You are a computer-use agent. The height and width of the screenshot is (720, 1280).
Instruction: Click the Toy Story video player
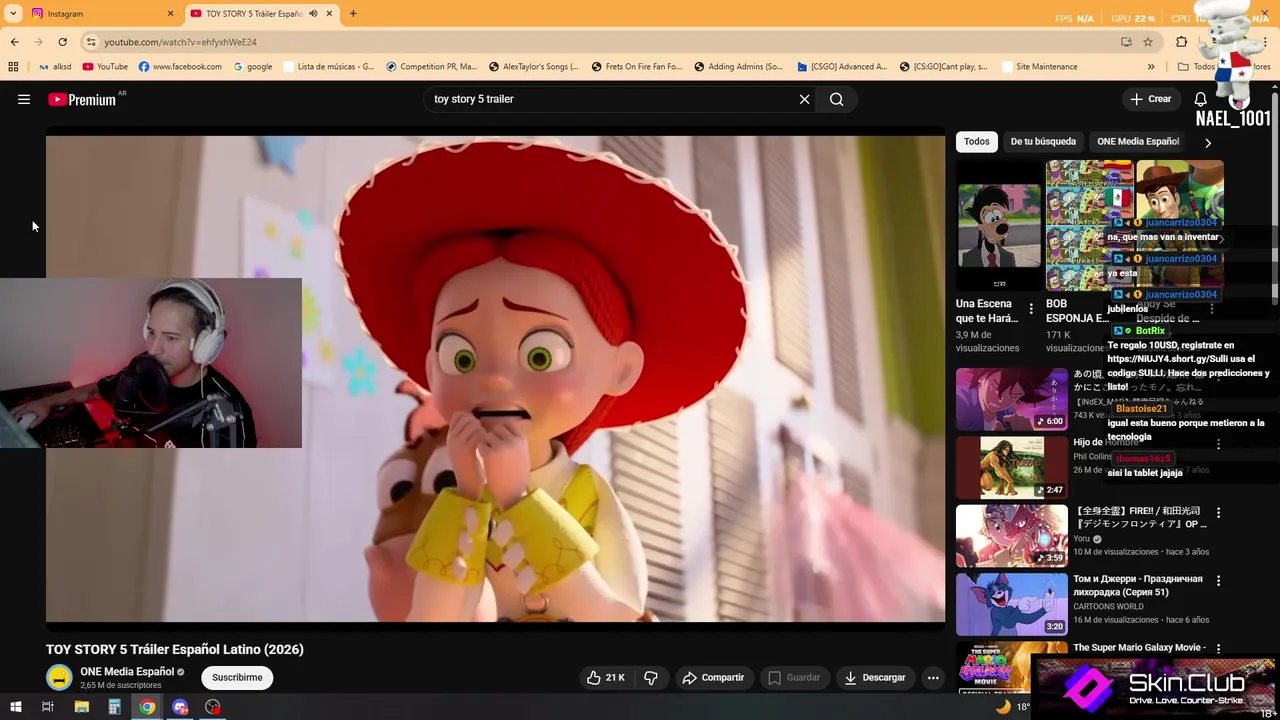(x=495, y=379)
